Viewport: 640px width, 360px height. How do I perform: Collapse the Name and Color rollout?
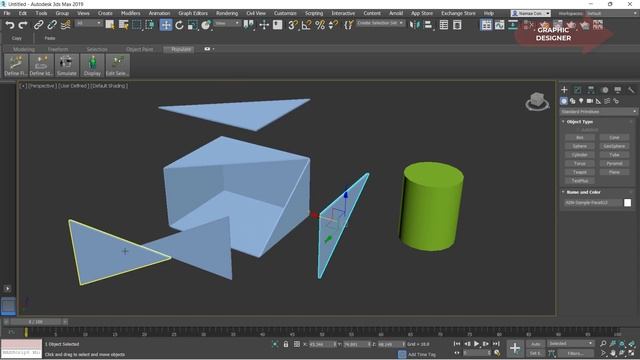coord(583,192)
